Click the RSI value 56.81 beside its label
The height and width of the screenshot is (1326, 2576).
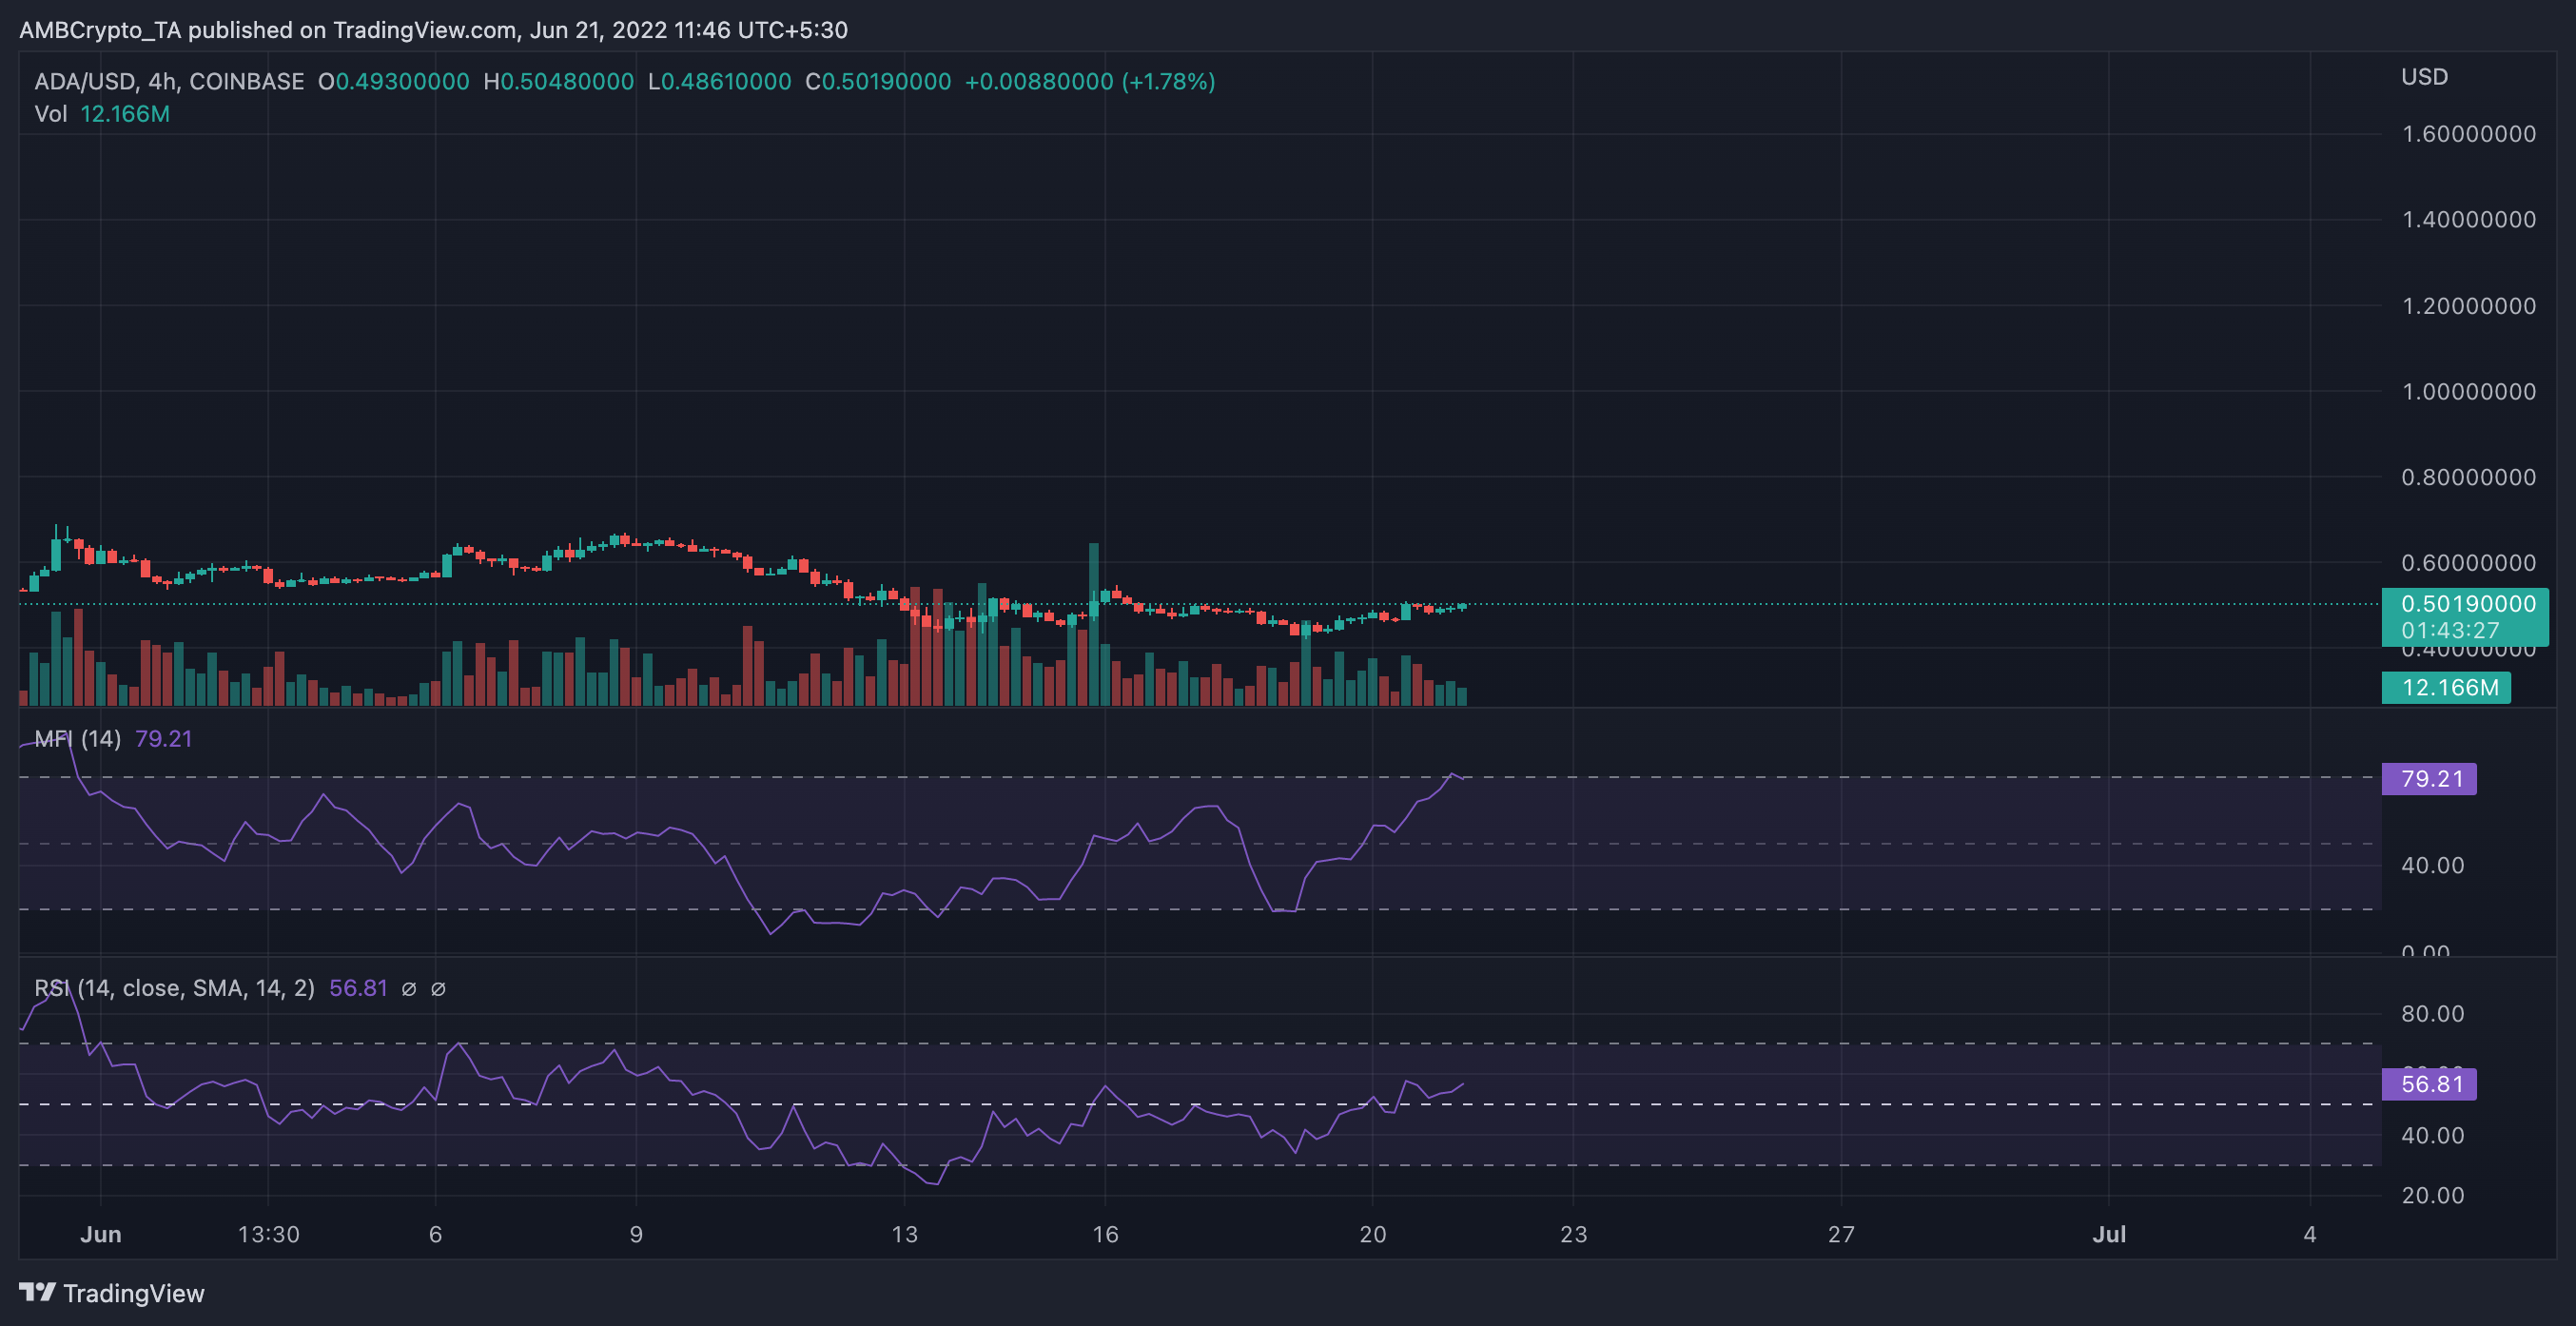pyautogui.click(x=358, y=988)
